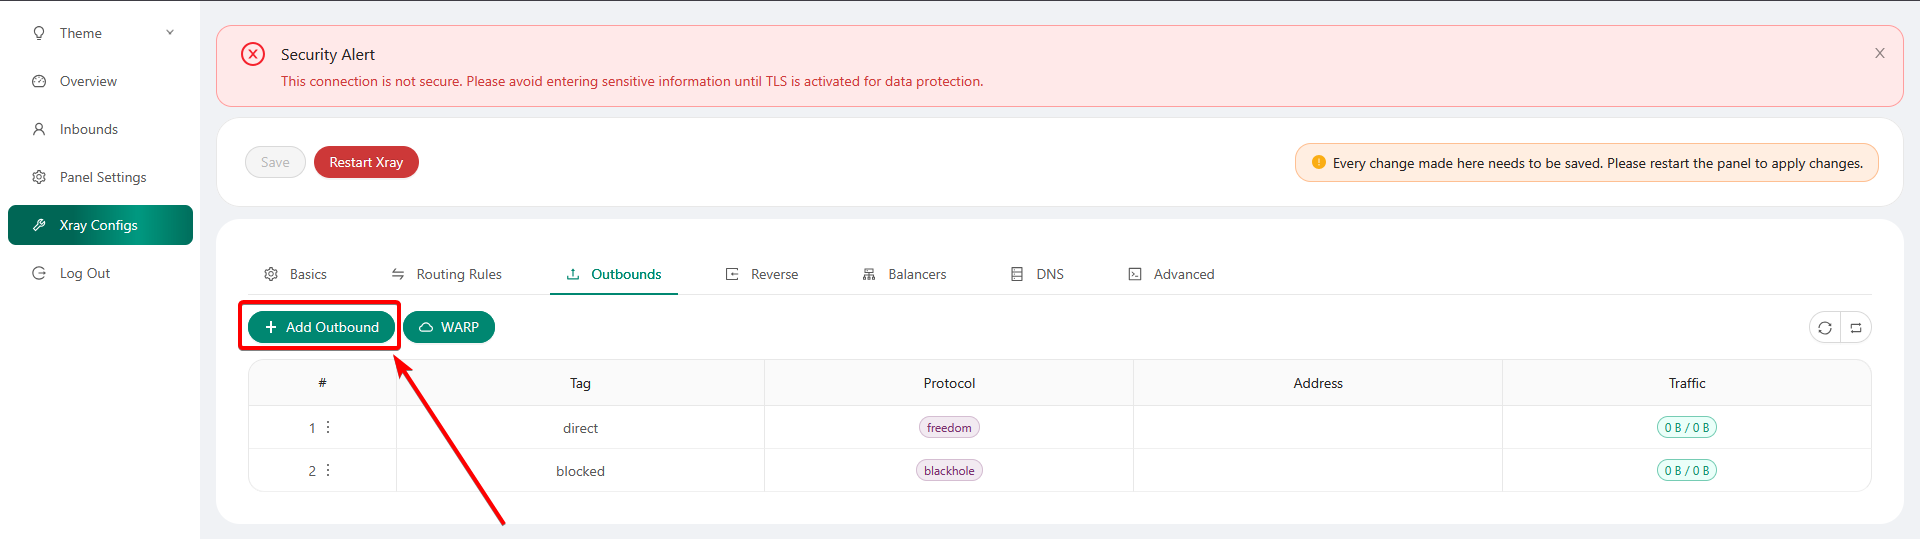Open the three-dot menu for row 1
Image resolution: width=1920 pixels, height=539 pixels.
328,427
